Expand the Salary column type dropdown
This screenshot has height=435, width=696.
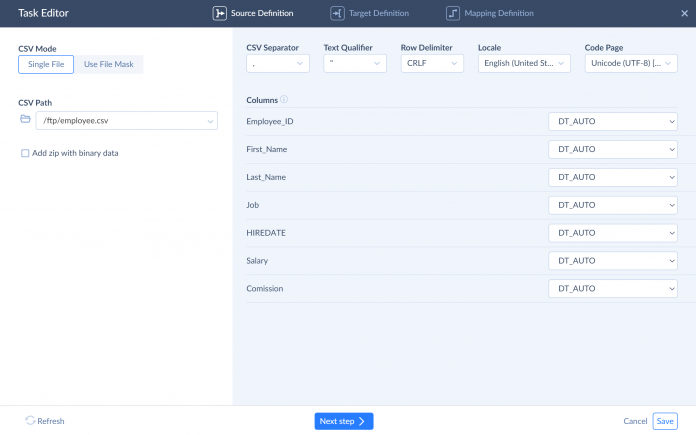[x=613, y=260]
